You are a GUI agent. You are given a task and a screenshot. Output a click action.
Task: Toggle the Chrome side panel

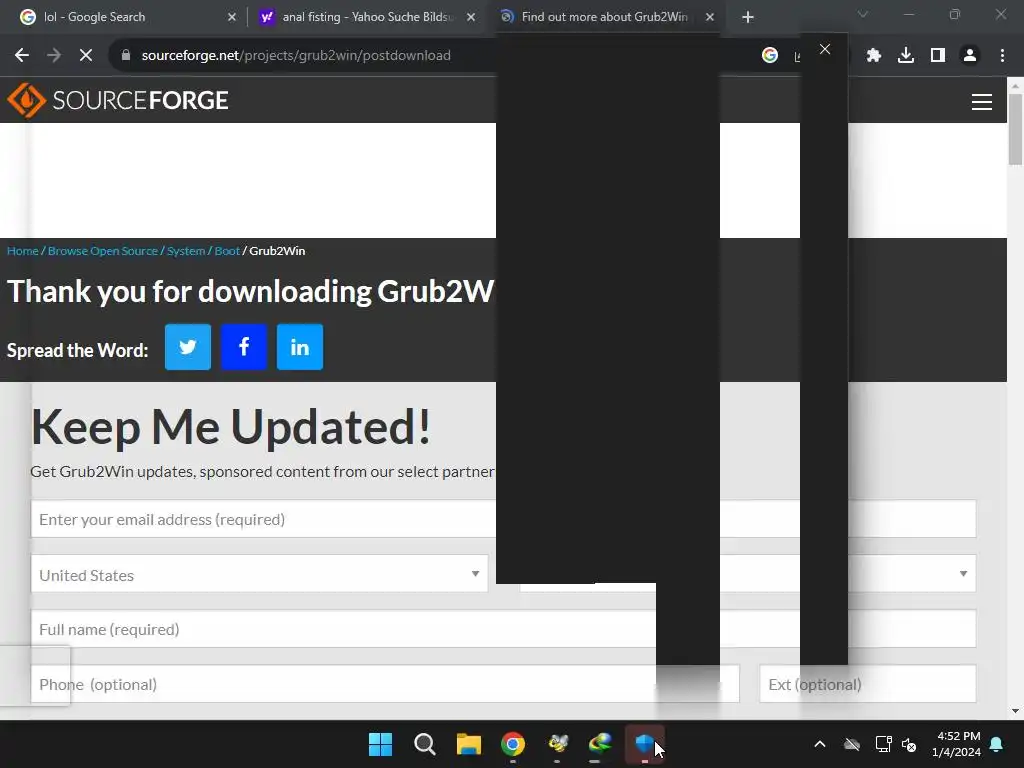(938, 56)
